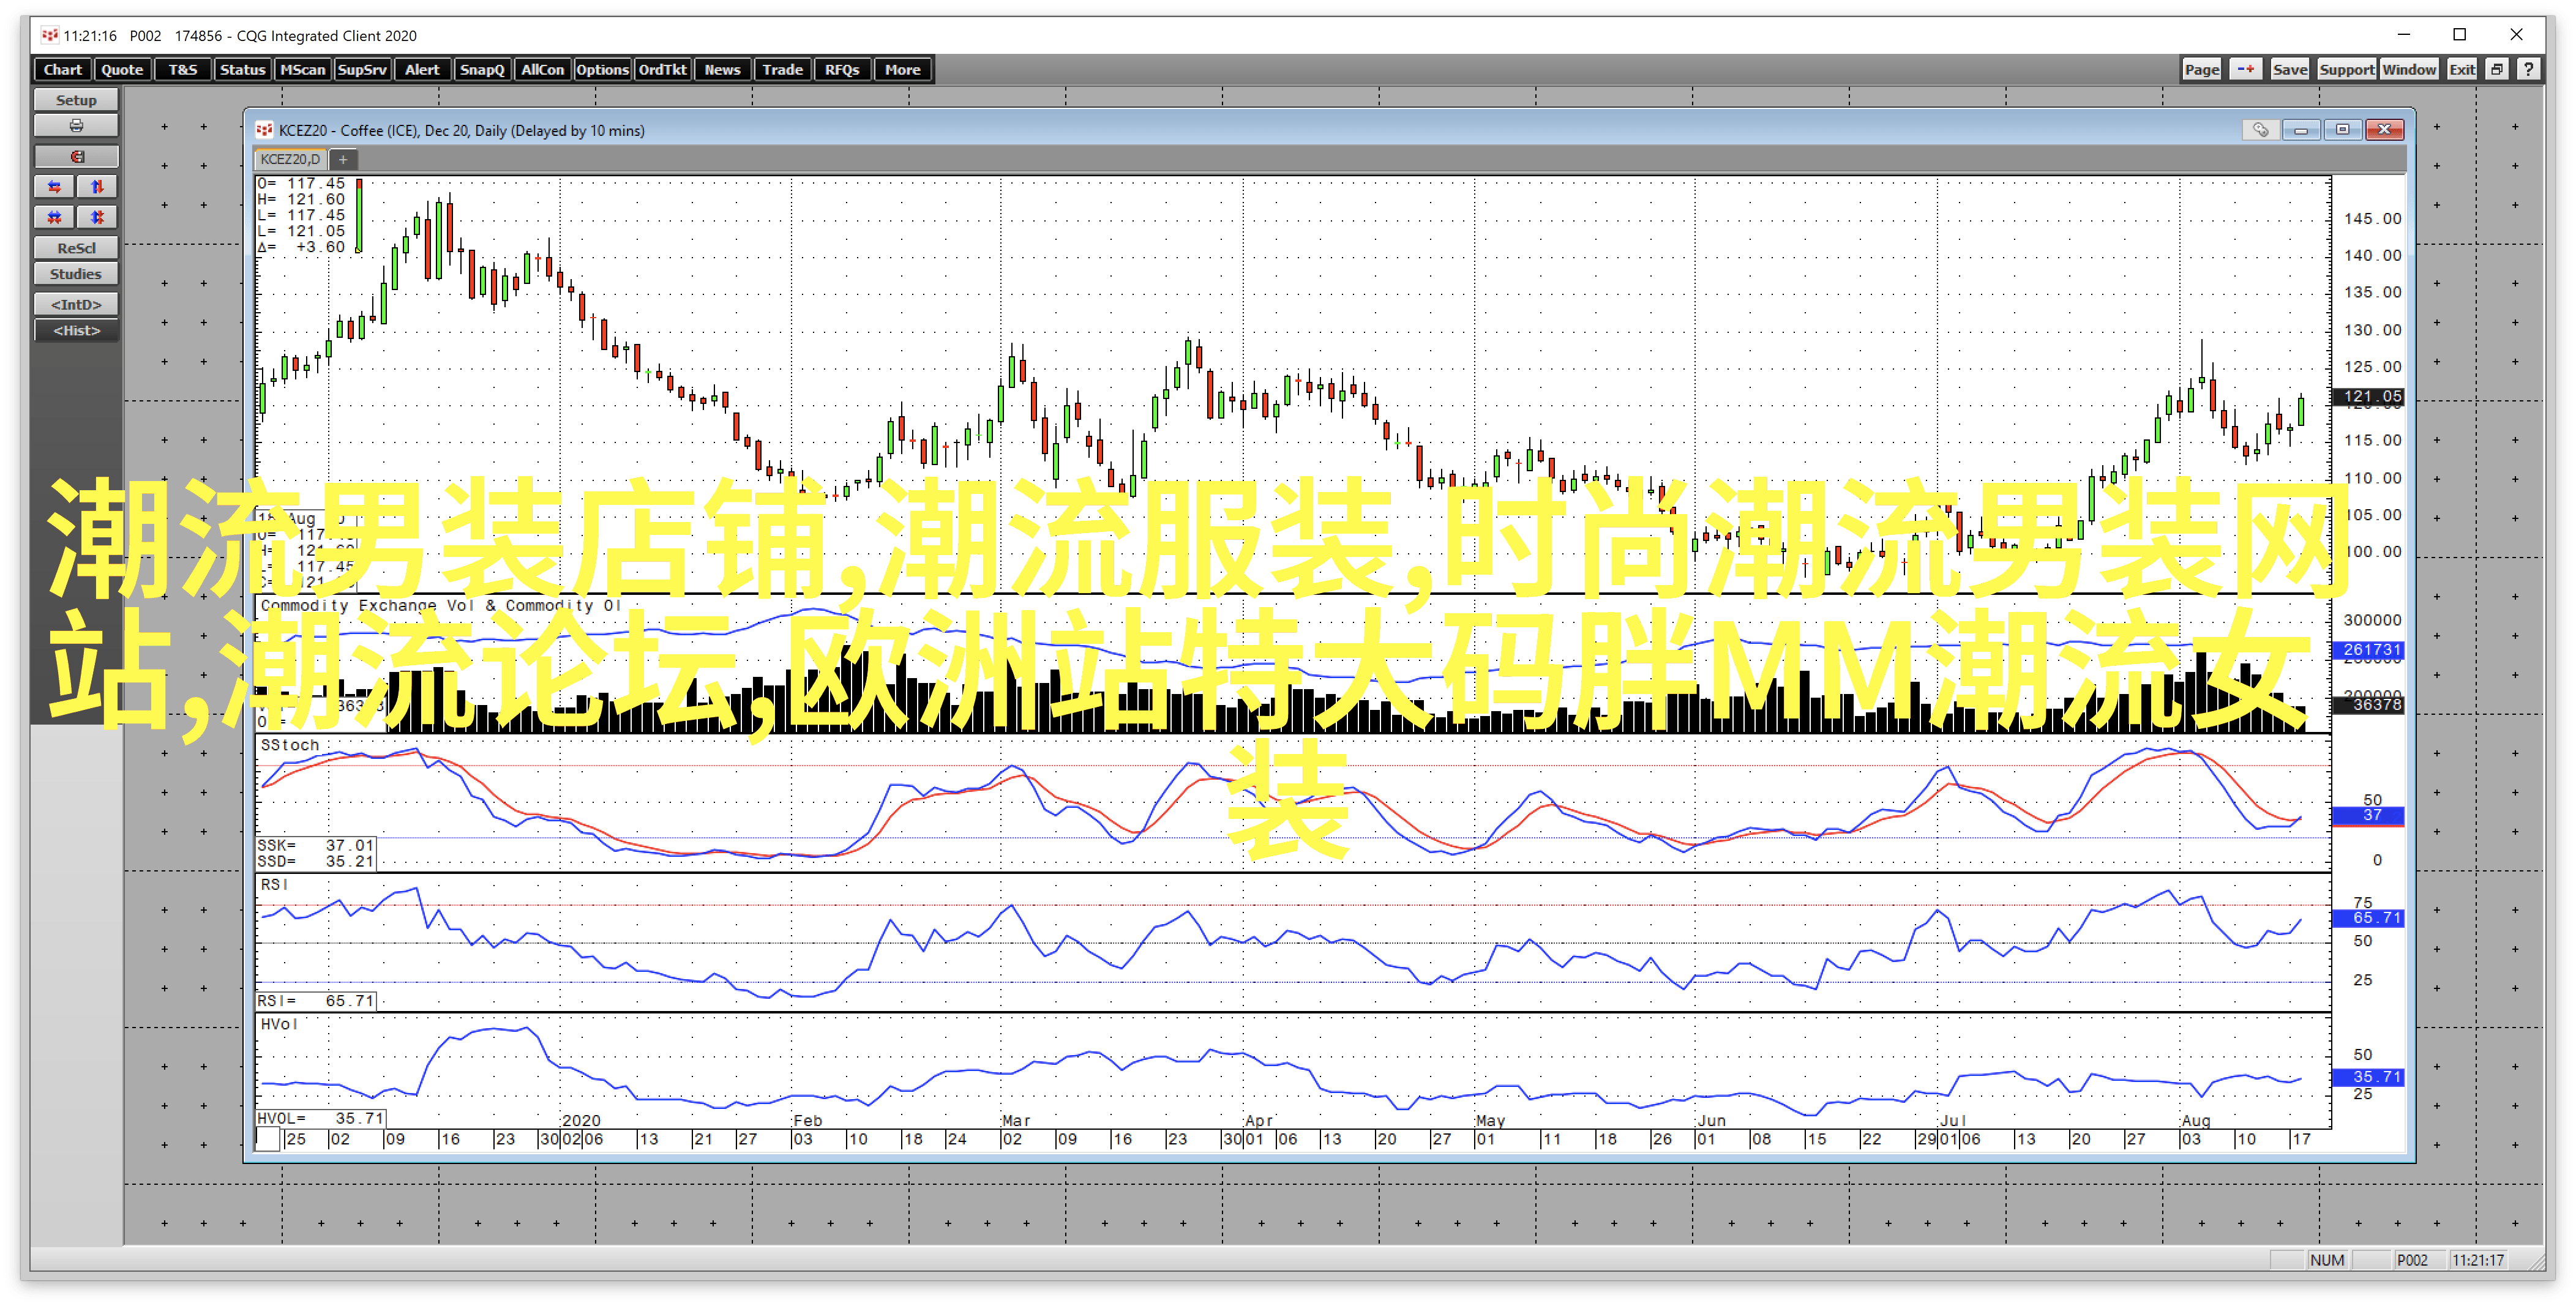
Task: Click the 35.71 HVol value label
Action: [2368, 1077]
